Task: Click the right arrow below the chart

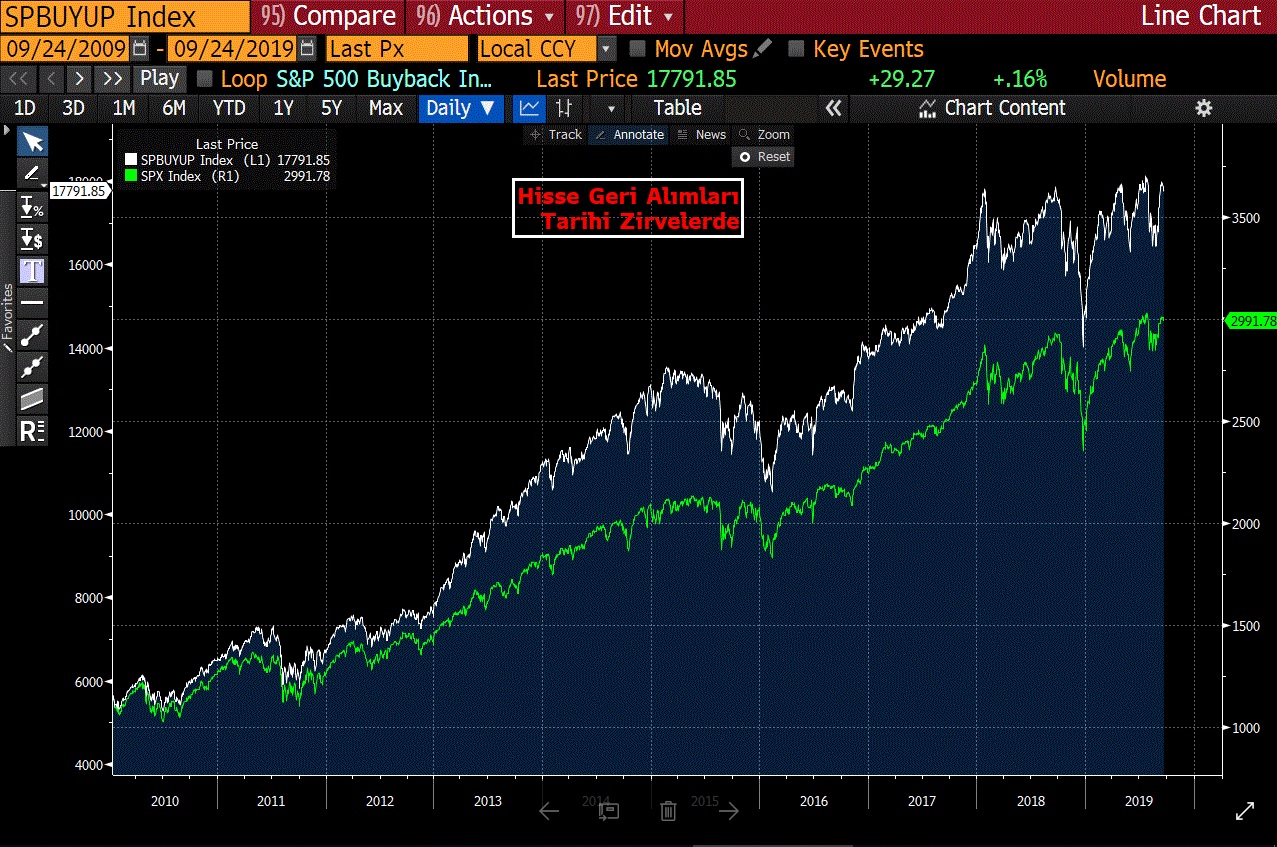Action: (x=729, y=811)
